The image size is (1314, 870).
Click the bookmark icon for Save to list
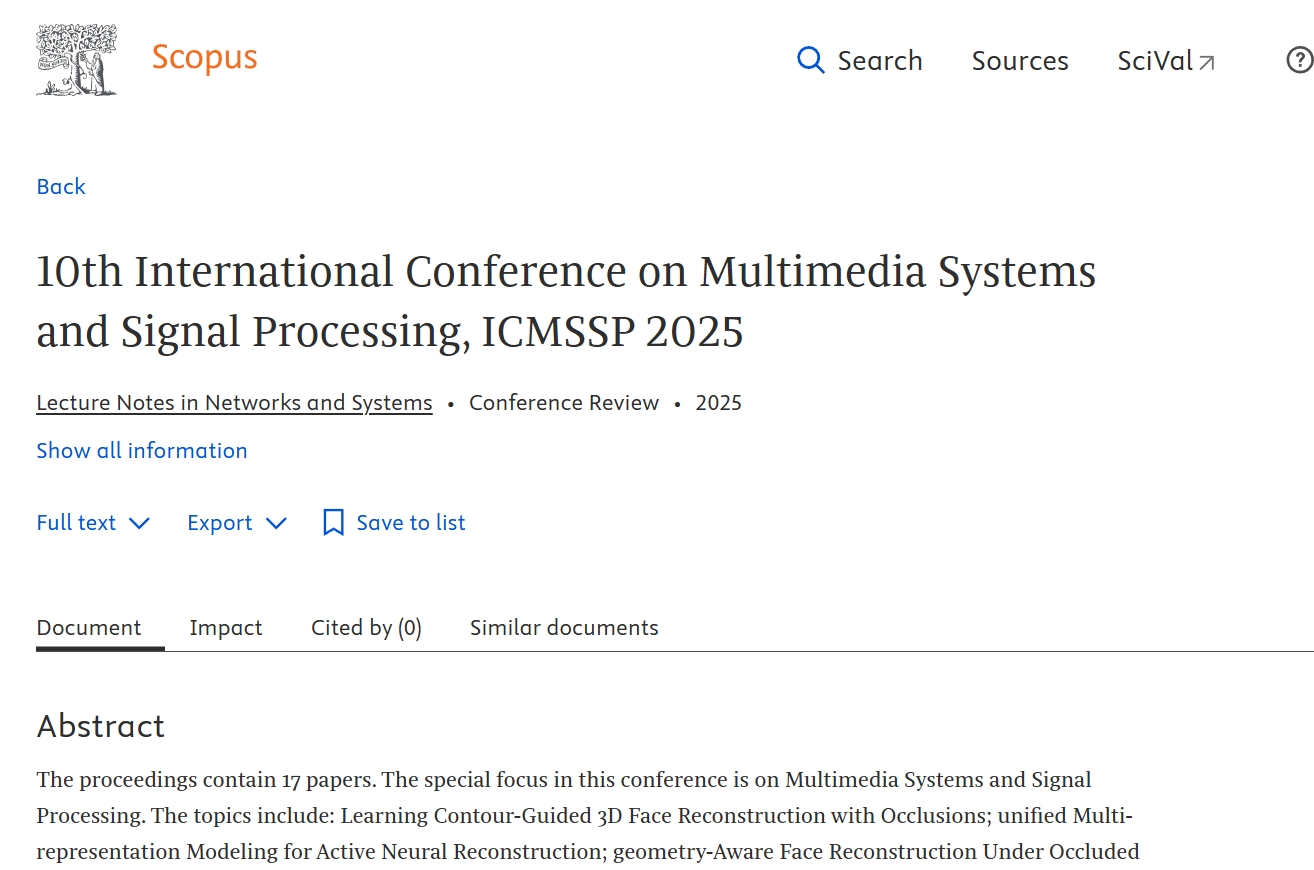(333, 523)
